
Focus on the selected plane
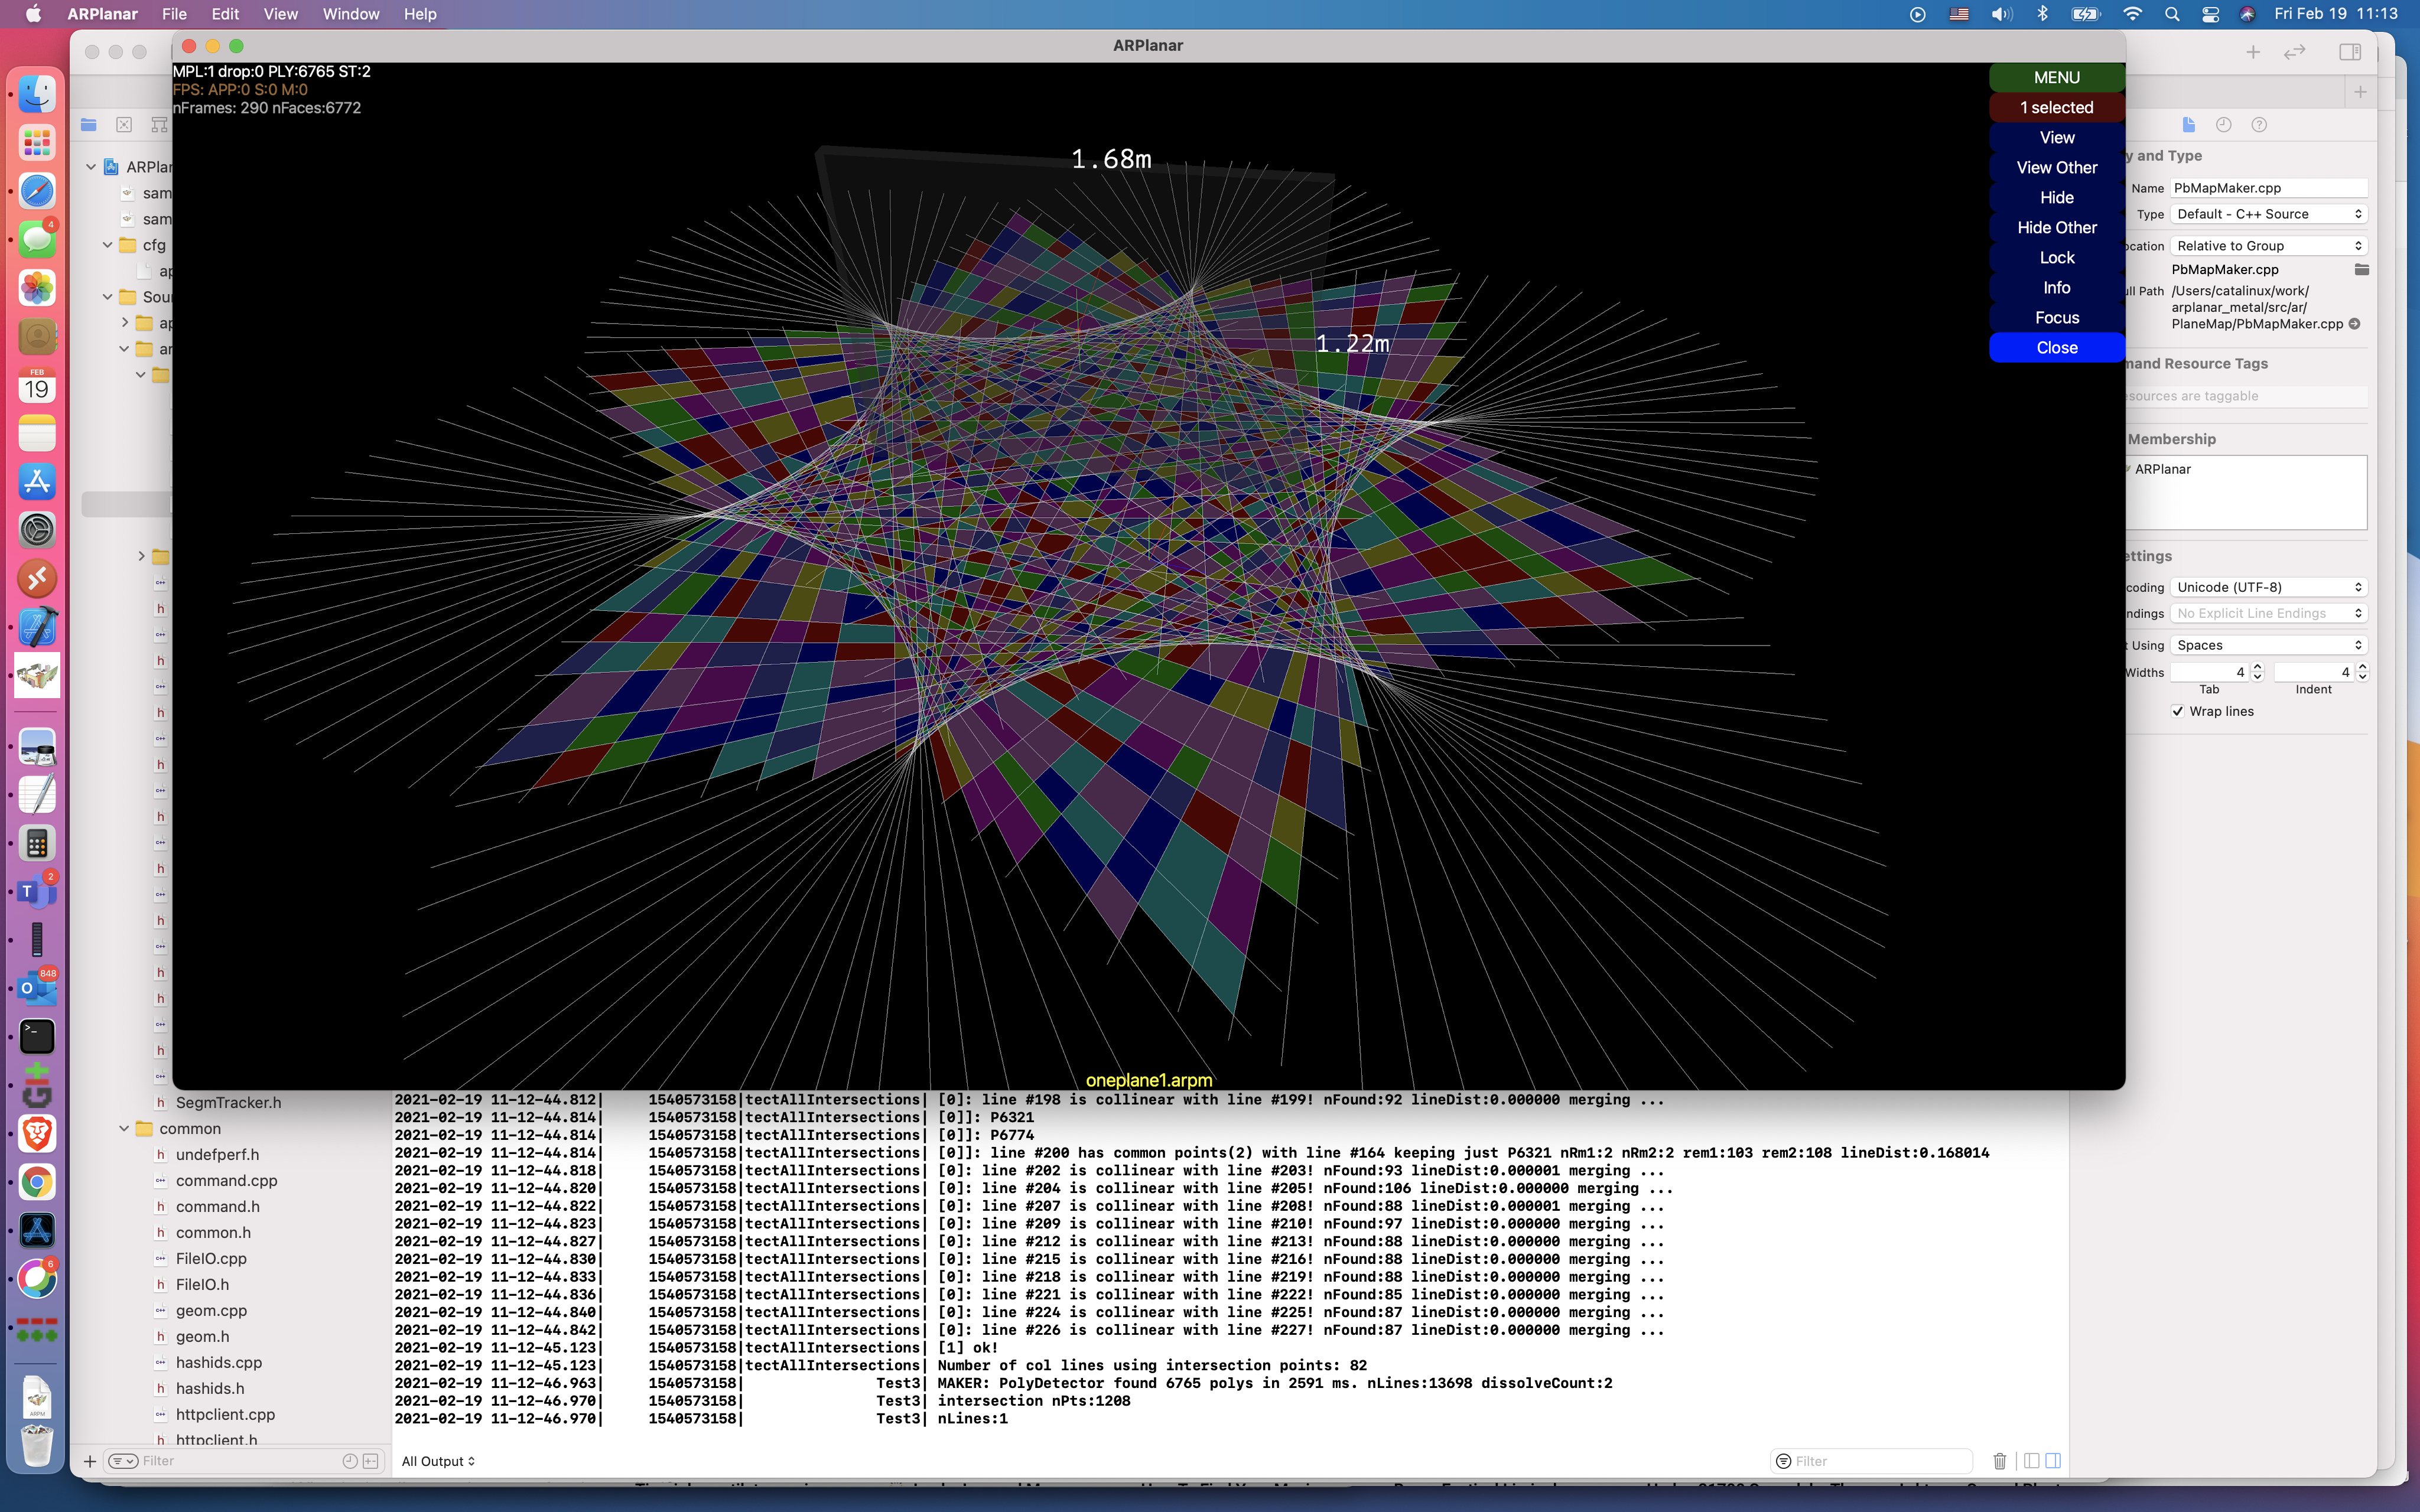pyautogui.click(x=2056, y=317)
